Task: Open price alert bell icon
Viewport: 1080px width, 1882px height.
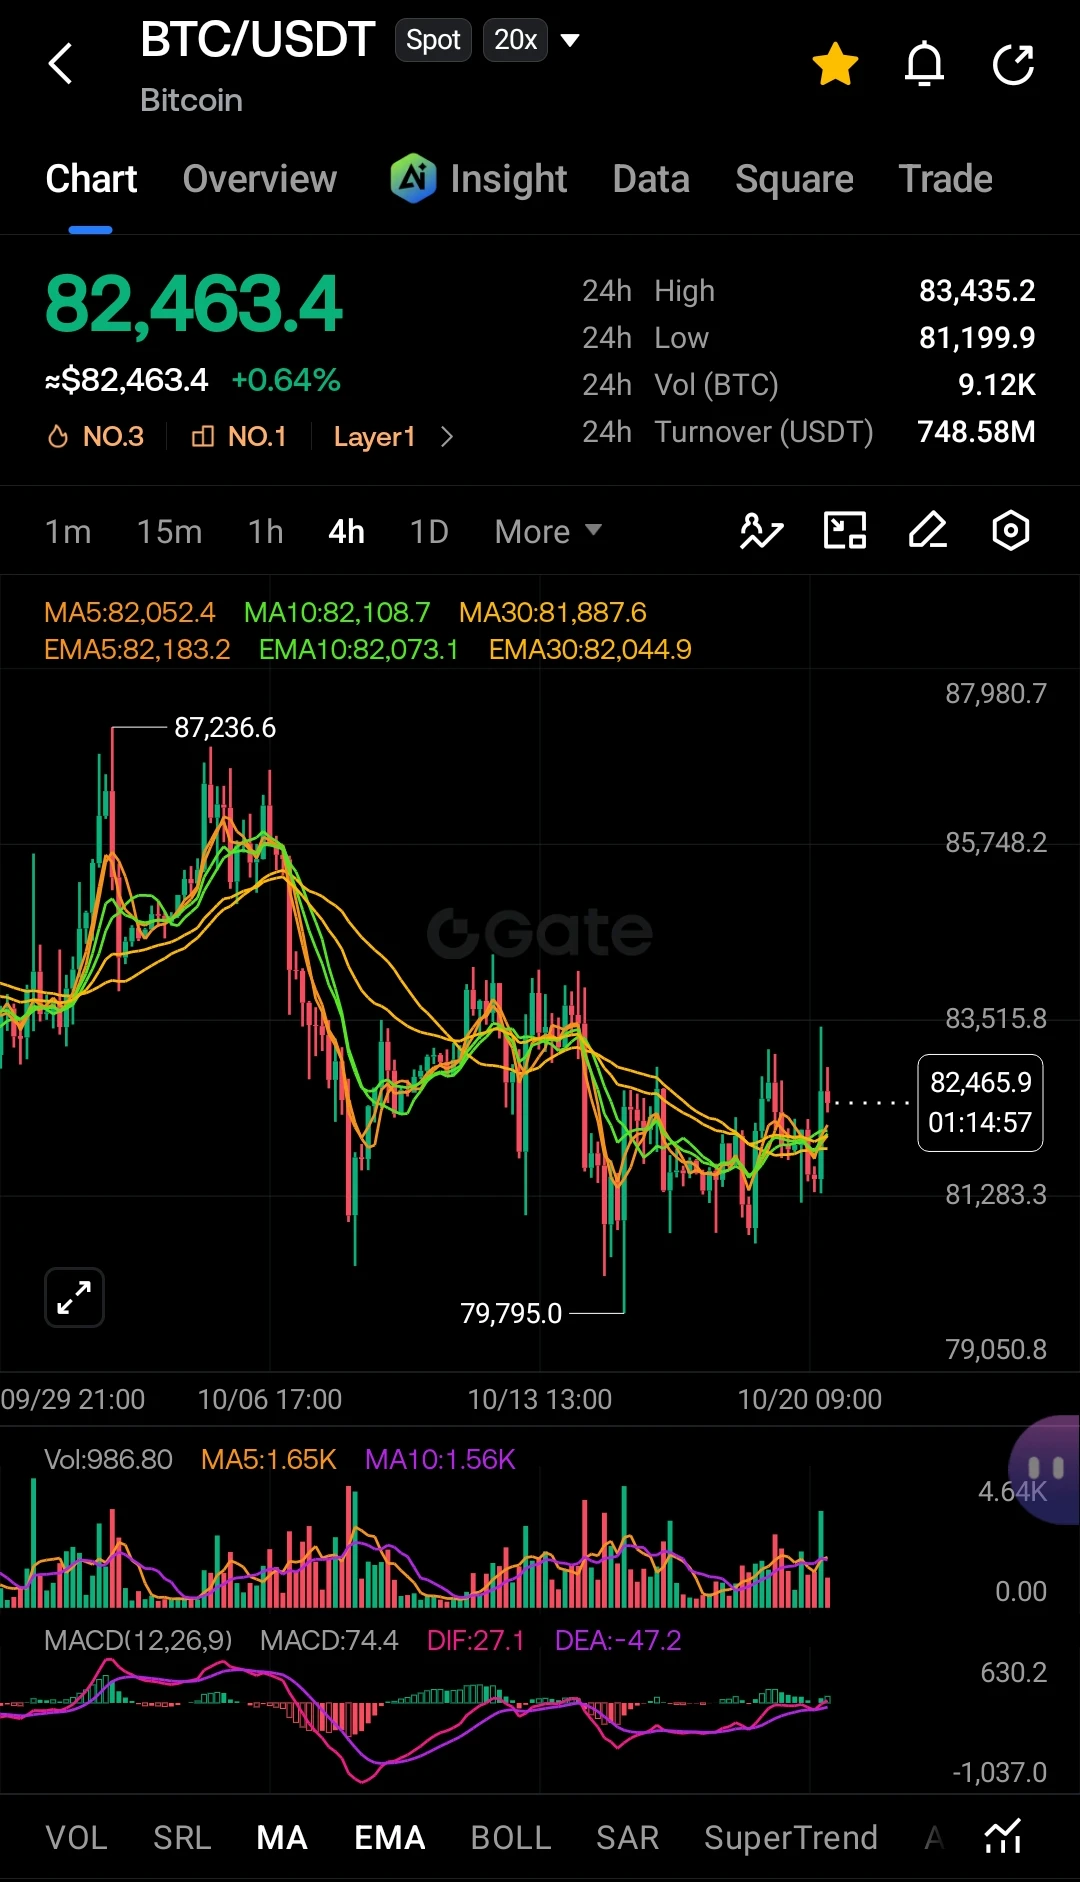Action: coord(924,65)
